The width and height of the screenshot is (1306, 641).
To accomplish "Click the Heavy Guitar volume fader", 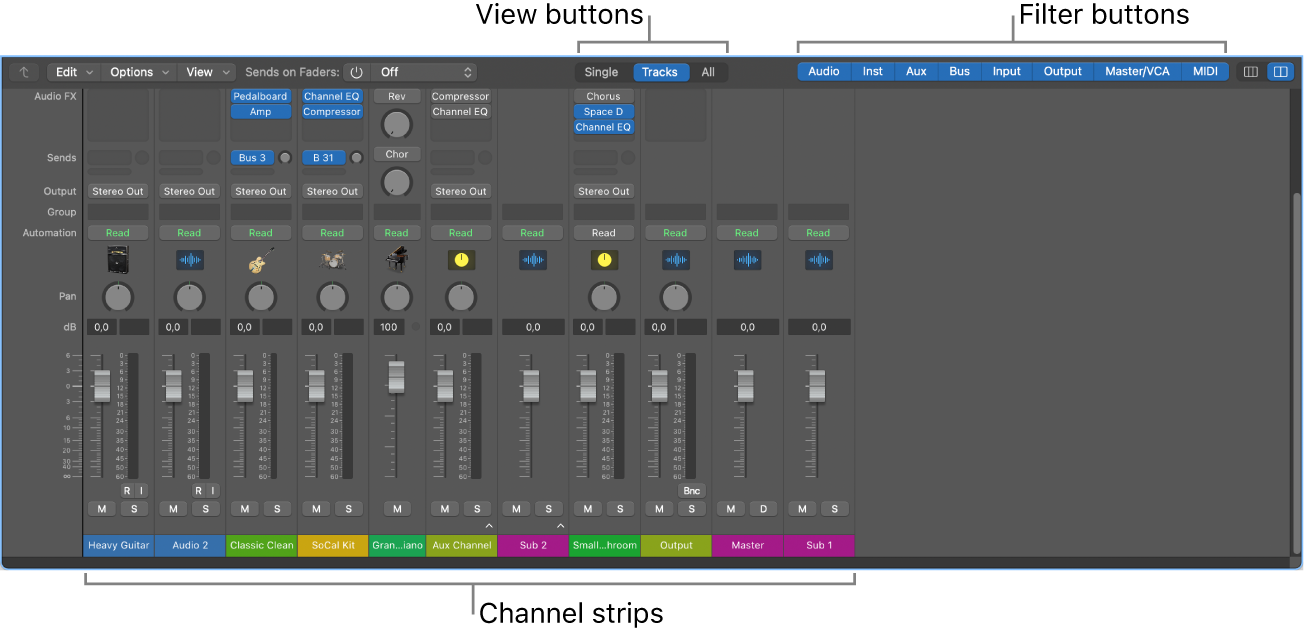I will [102, 386].
